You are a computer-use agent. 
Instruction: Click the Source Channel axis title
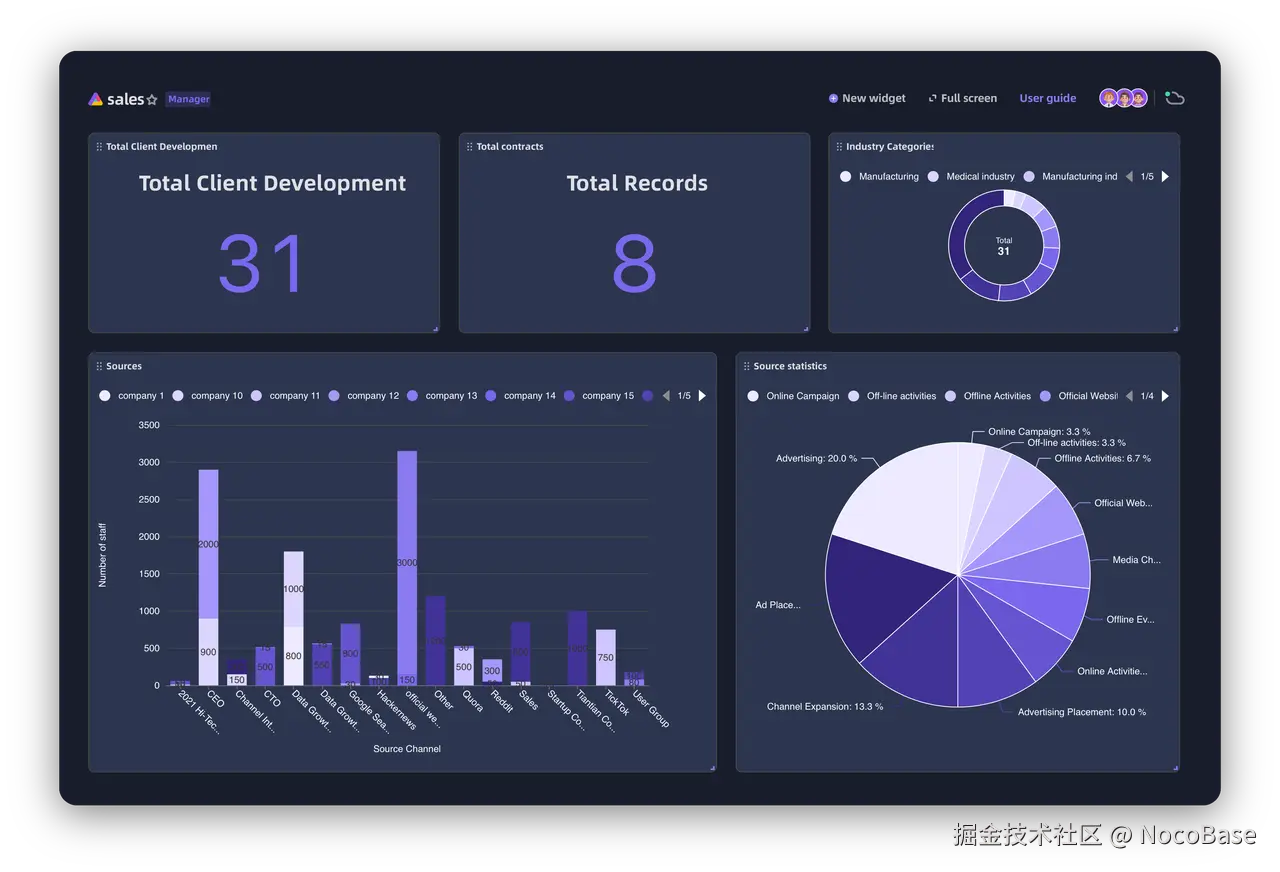coord(407,749)
